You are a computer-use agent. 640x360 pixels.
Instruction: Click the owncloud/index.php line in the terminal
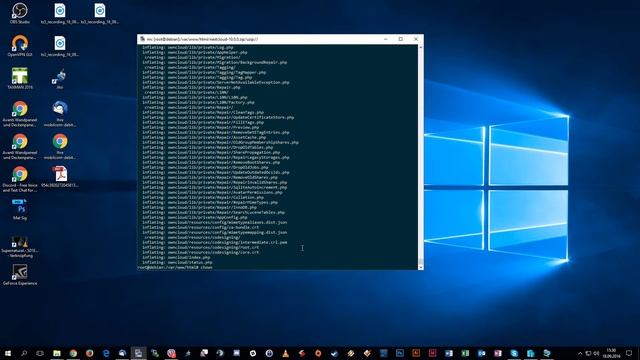coord(176,258)
